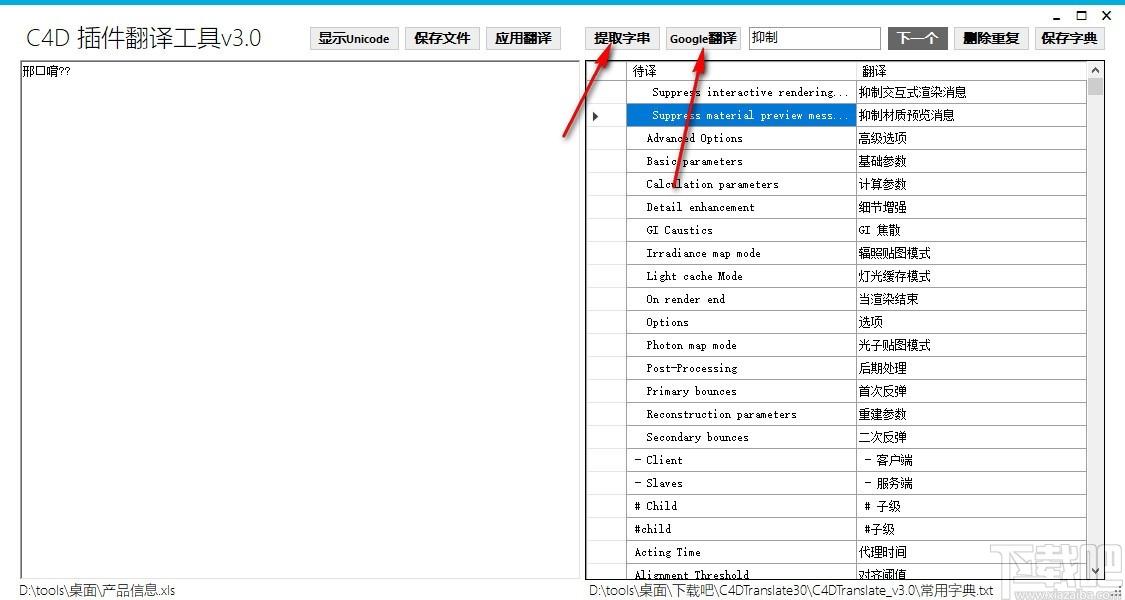Select 'Suppress material preview mess...' cell
1125x600 pixels.
pyautogui.click(x=741, y=116)
